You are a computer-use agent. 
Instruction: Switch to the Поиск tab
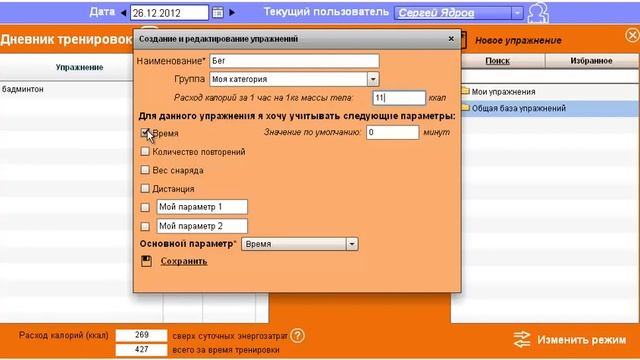(x=498, y=61)
